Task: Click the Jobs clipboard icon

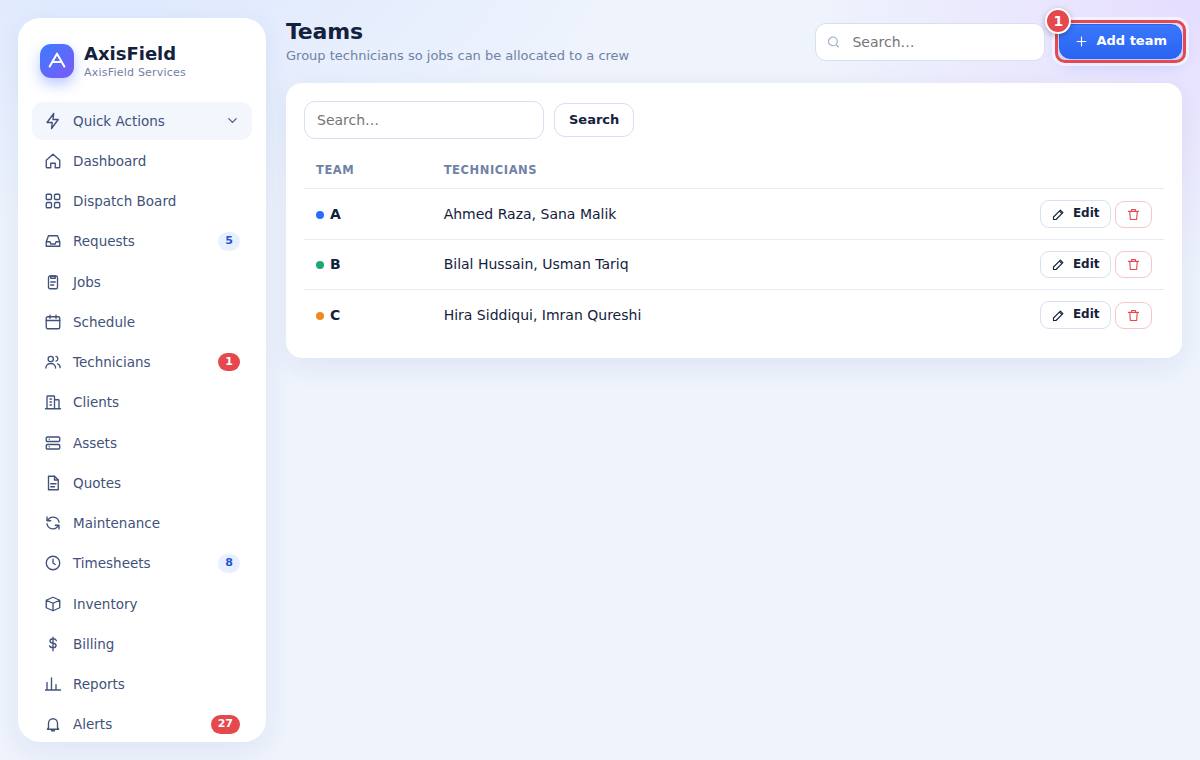Action: (x=53, y=282)
